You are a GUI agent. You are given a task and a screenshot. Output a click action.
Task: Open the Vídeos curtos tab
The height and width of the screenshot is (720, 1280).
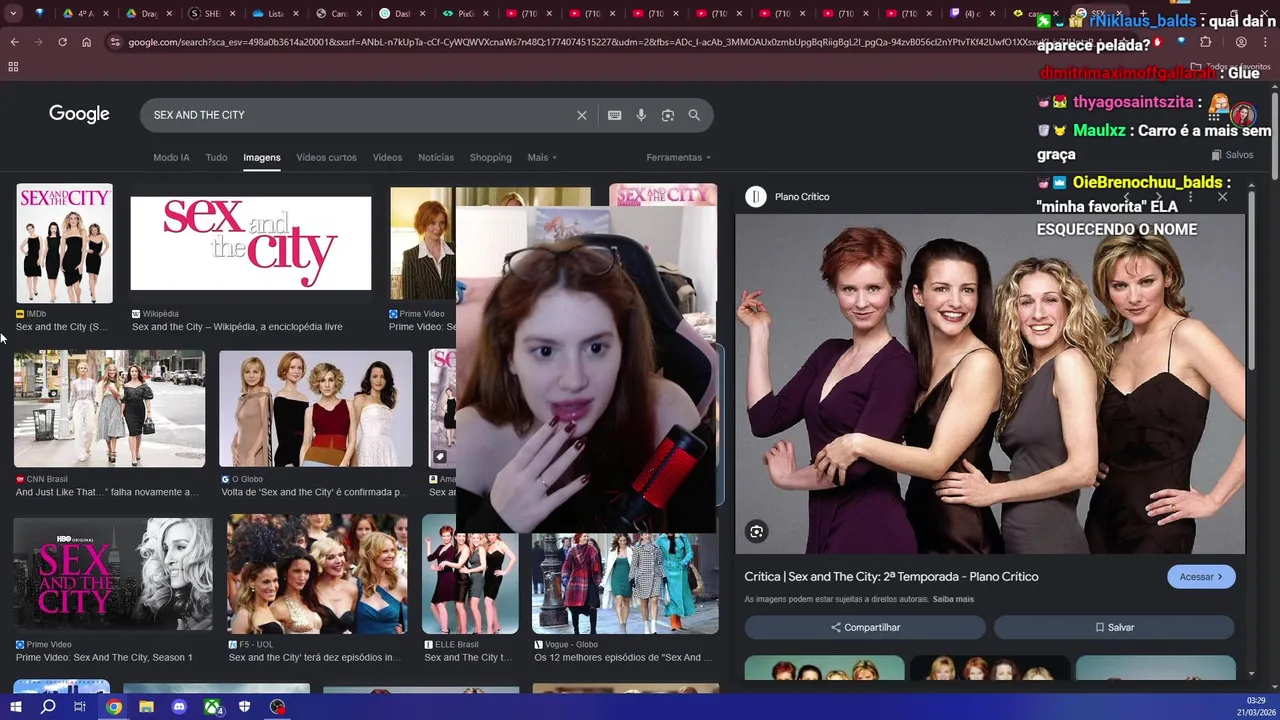tap(326, 157)
